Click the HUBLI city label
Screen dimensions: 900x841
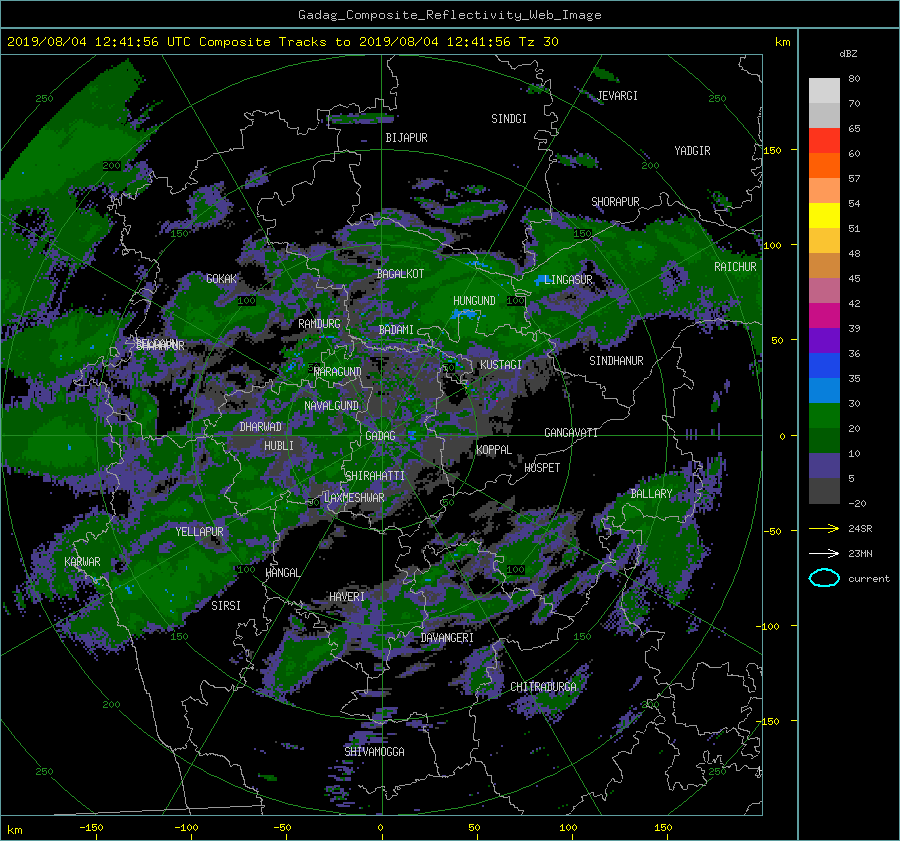point(279,445)
